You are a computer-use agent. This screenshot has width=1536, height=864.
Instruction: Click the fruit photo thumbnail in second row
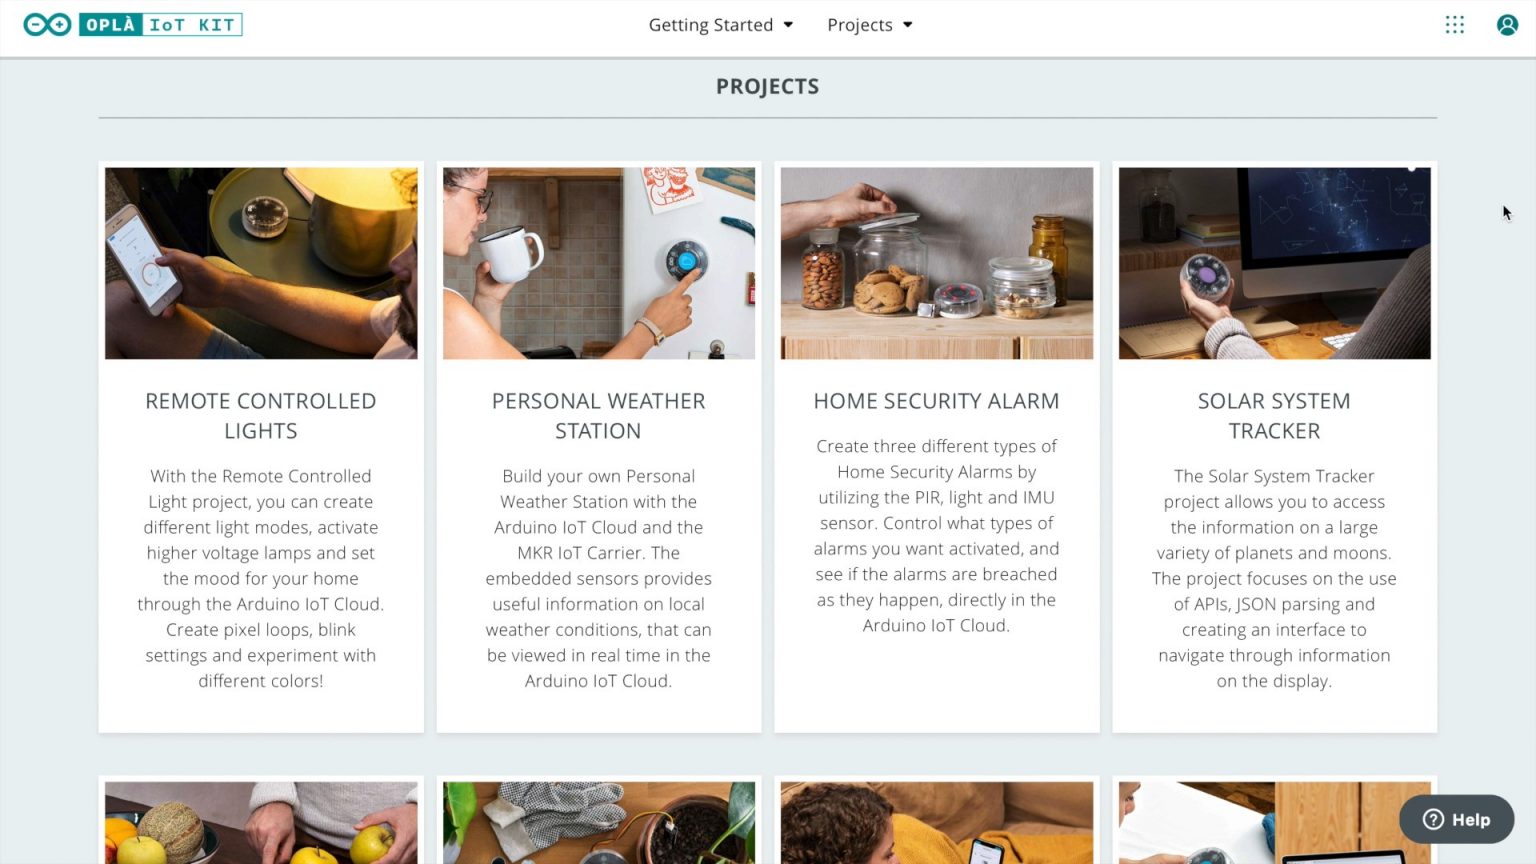pos(261,822)
